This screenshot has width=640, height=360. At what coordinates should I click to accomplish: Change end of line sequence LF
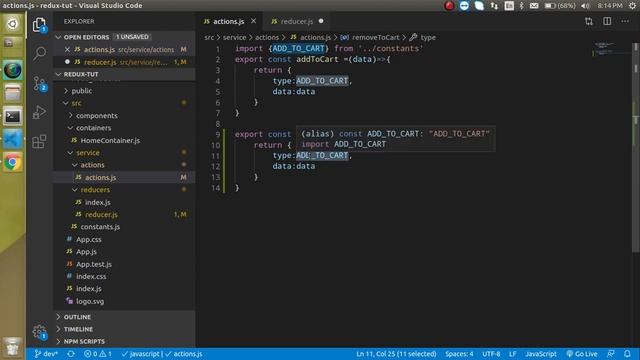(x=513, y=354)
